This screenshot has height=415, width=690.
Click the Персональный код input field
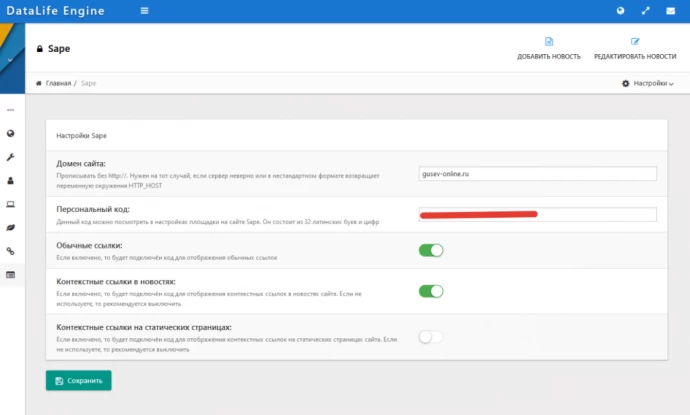538,214
